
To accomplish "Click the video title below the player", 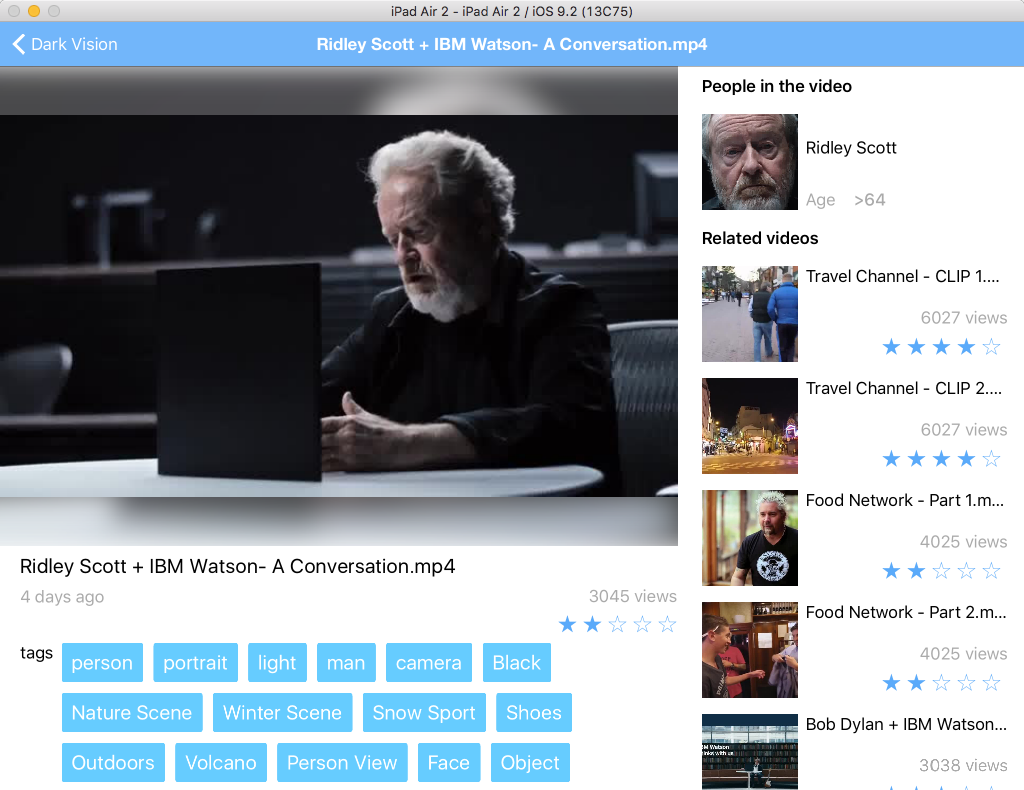I will point(238,566).
